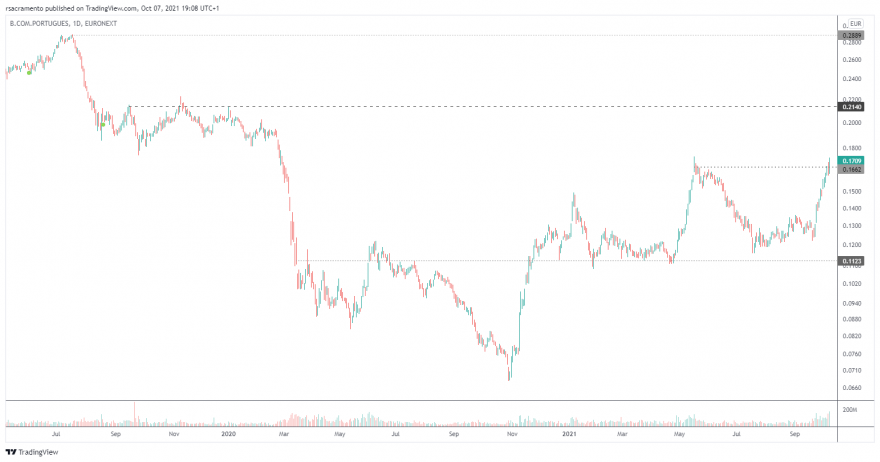880x462 pixels.
Task: Click the Mar label before May 2020
Action: coord(284,434)
